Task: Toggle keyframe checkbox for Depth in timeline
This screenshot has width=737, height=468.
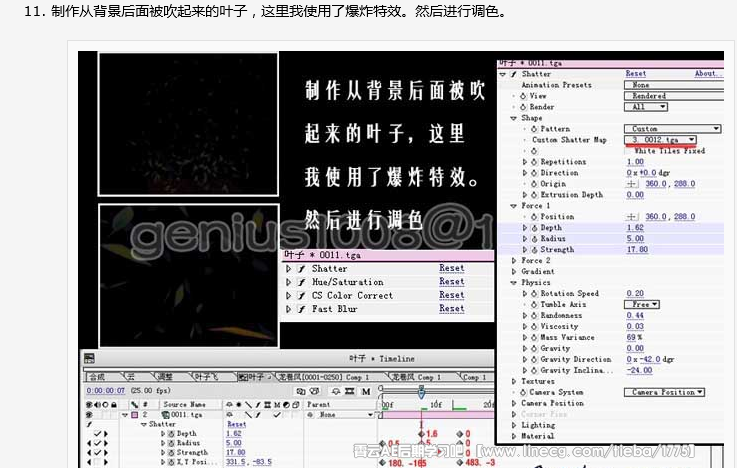Action: [97, 434]
